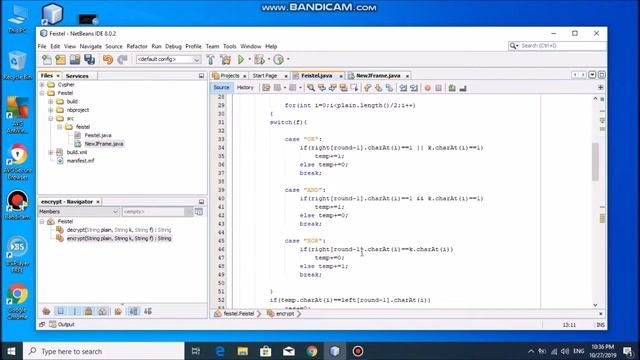Collapse the Feistel project folder node

click(42, 93)
